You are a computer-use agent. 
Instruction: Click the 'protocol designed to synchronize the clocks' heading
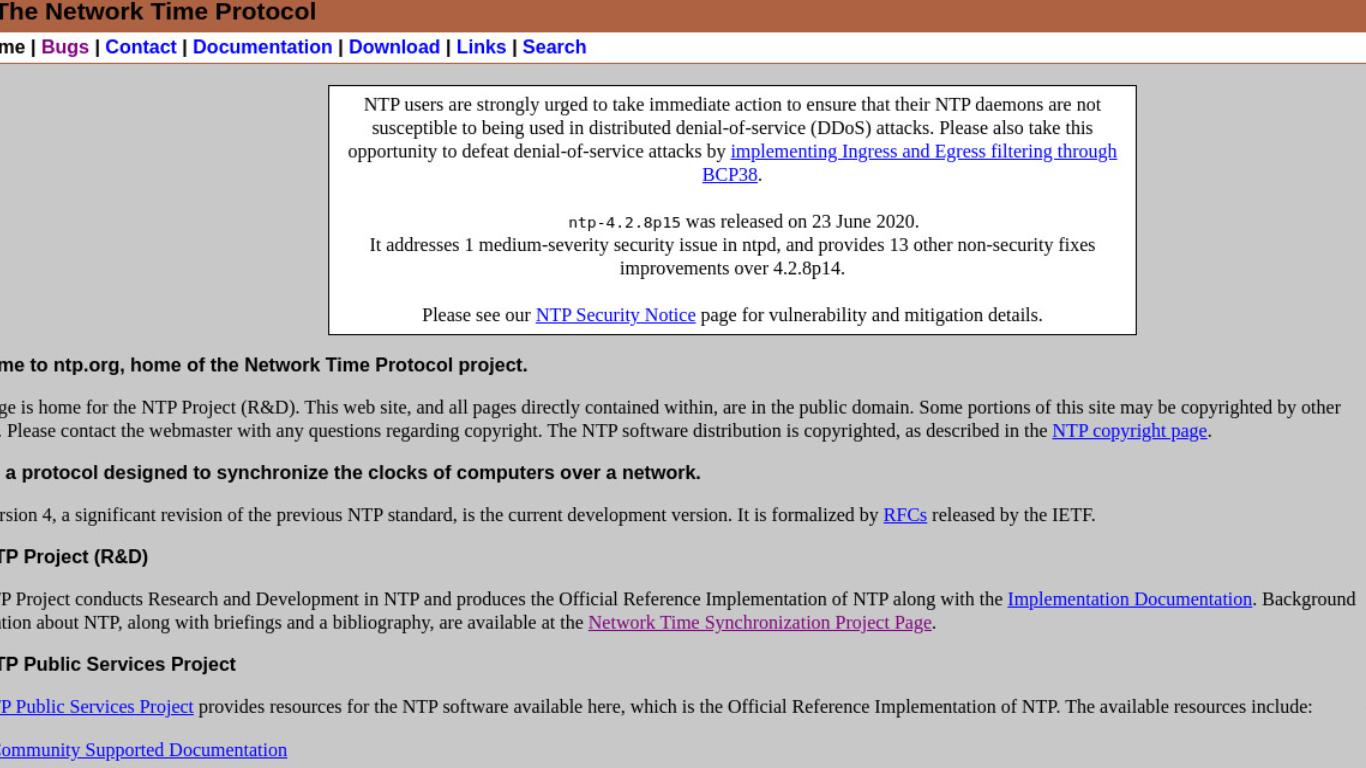[352, 472]
